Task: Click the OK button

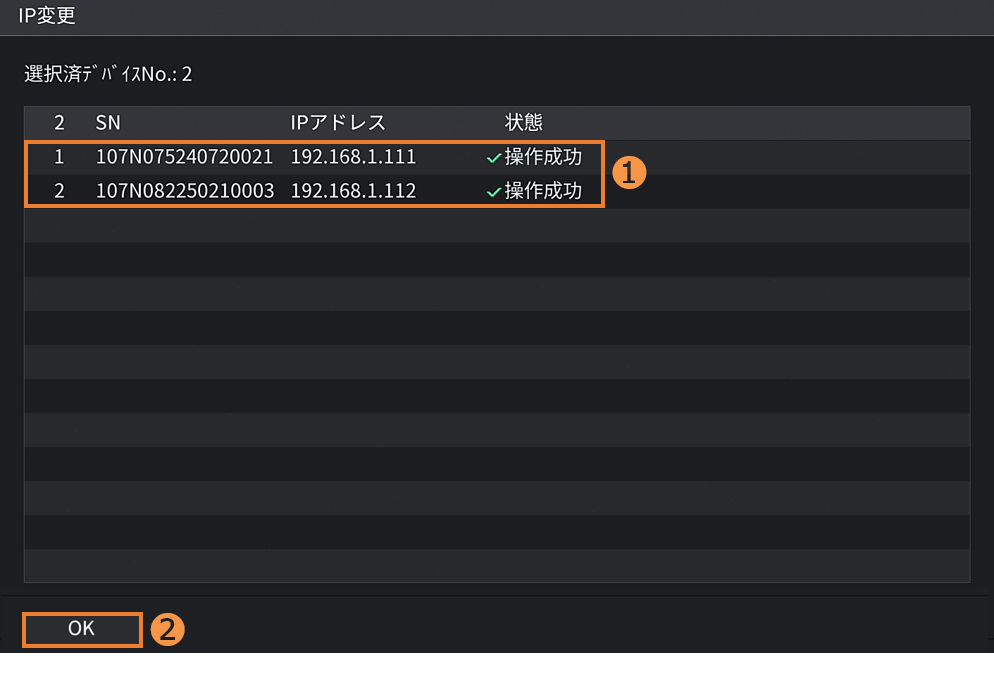Action: (x=82, y=629)
